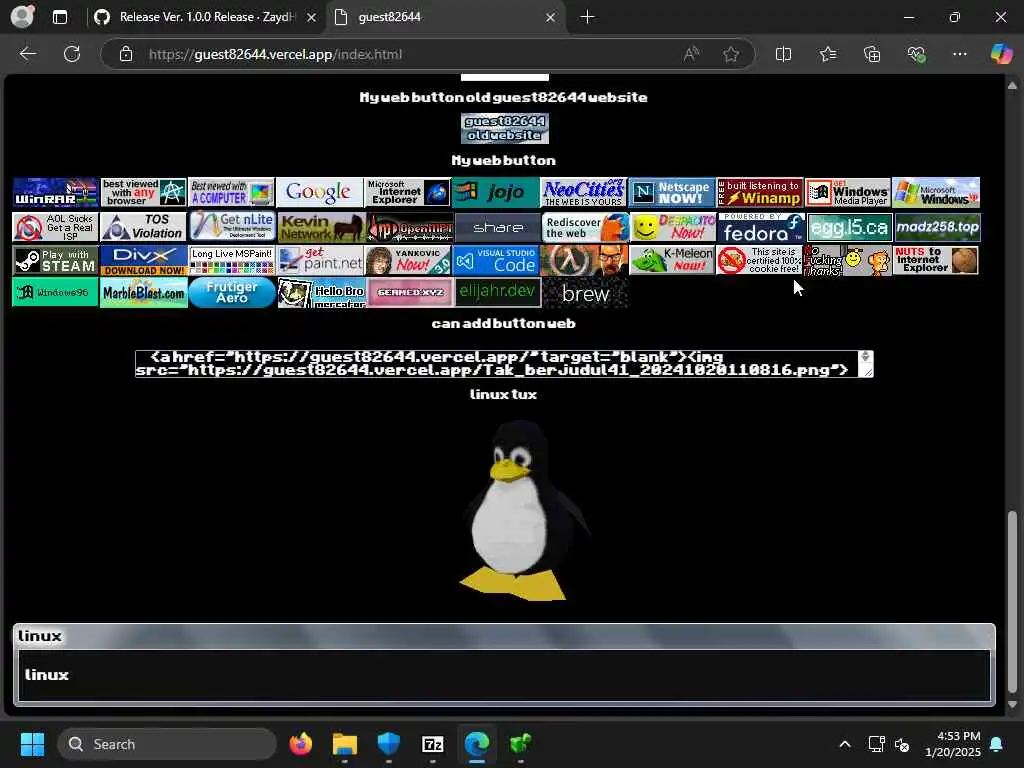This screenshot has height=768, width=1024.
Task: Click the 'AOL Sucks Get a Real ISP' badge
Action: (x=56, y=227)
